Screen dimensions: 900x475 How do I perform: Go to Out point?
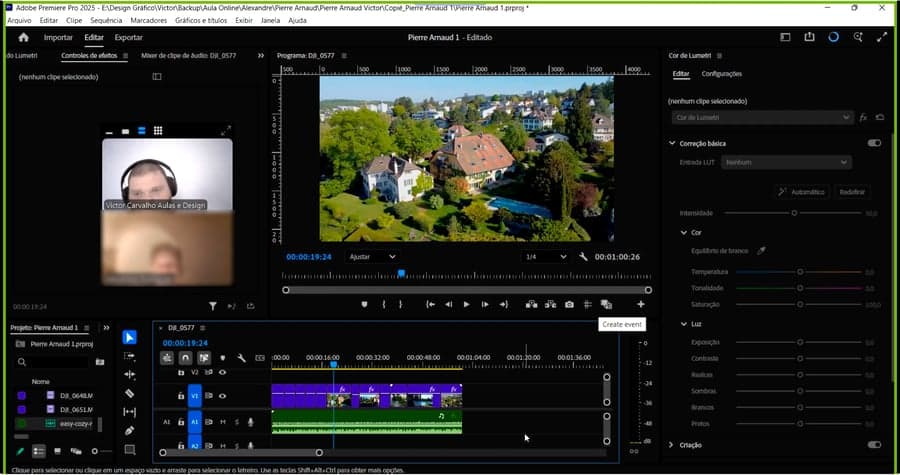(x=503, y=305)
